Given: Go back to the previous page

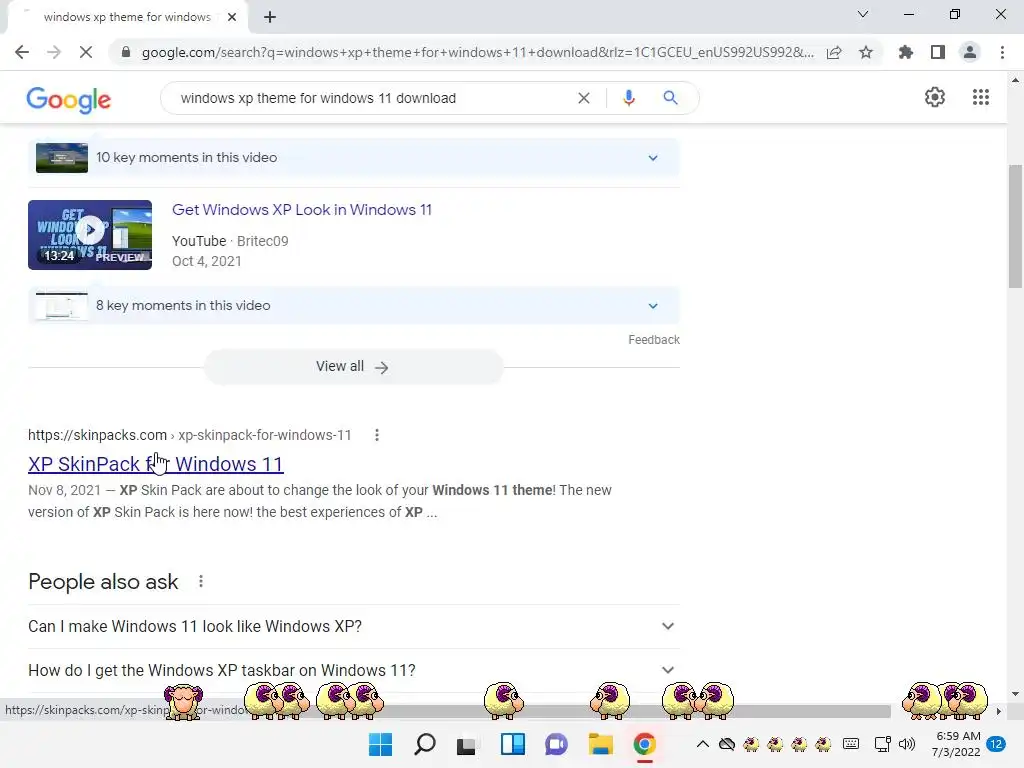Looking at the screenshot, I should (x=22, y=52).
